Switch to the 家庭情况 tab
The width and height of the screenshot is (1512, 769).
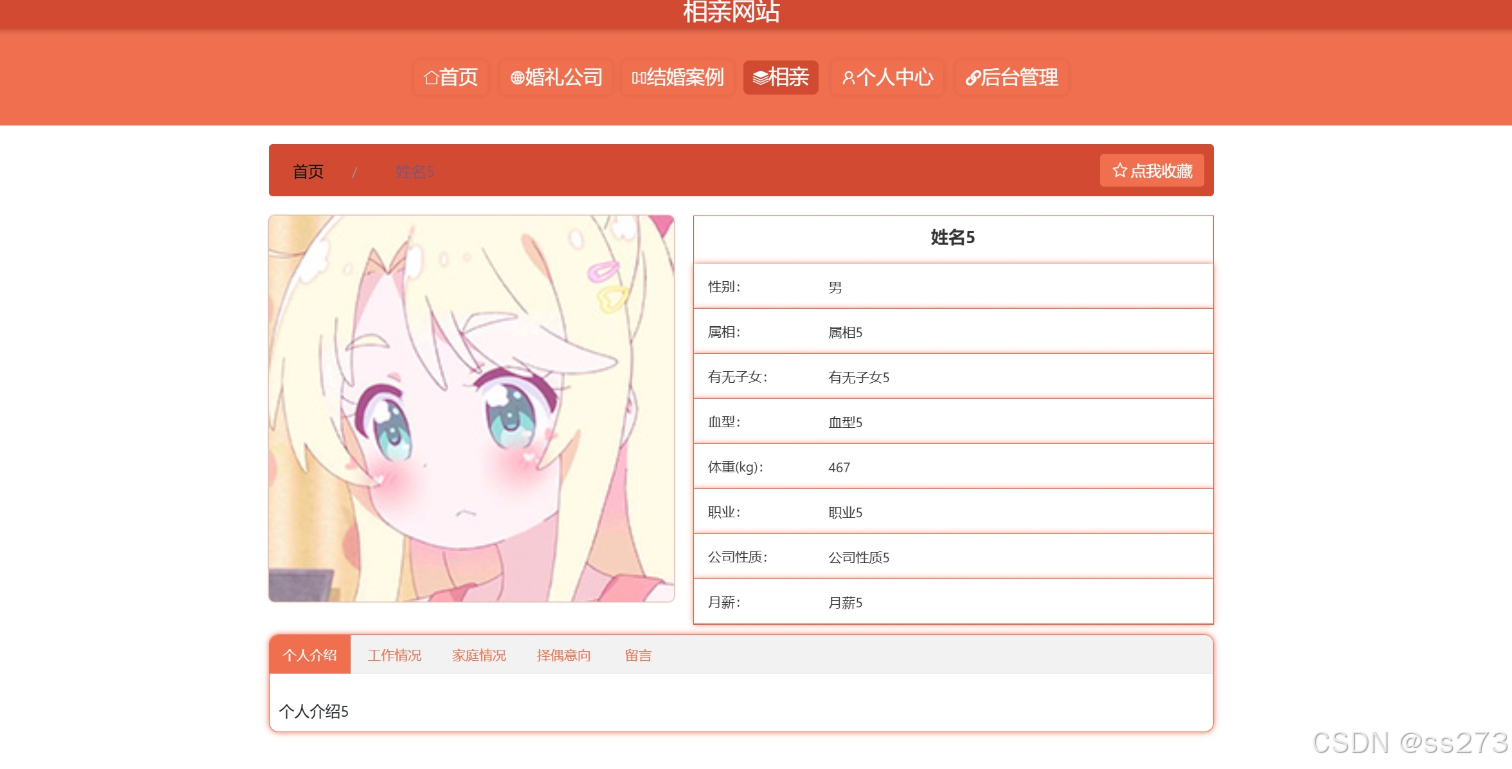[479, 655]
